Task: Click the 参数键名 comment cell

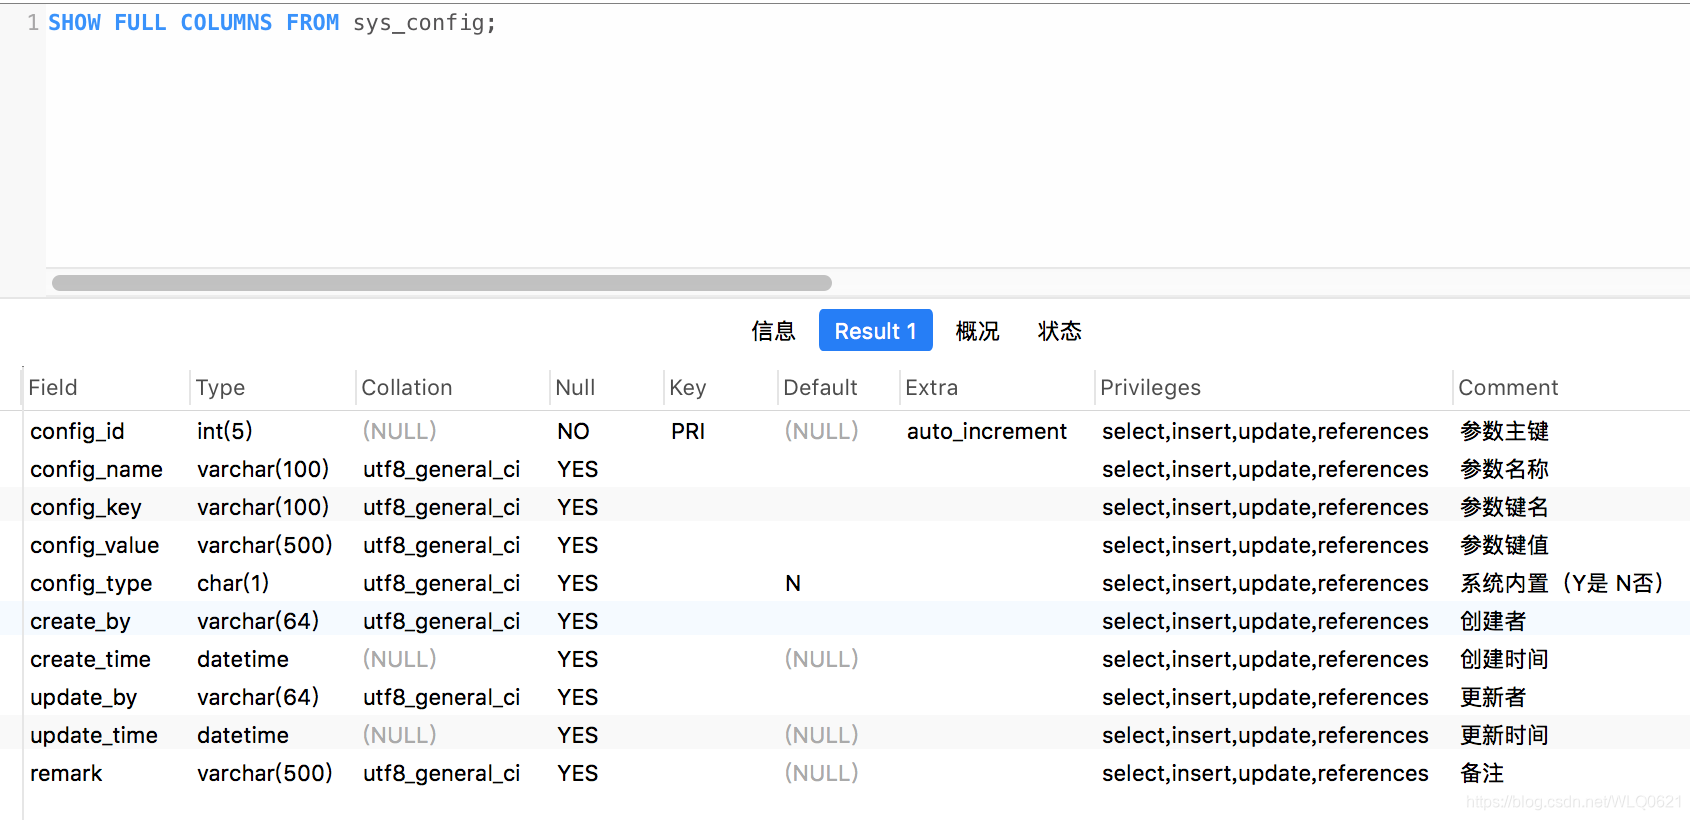Action: pyautogui.click(x=1504, y=507)
